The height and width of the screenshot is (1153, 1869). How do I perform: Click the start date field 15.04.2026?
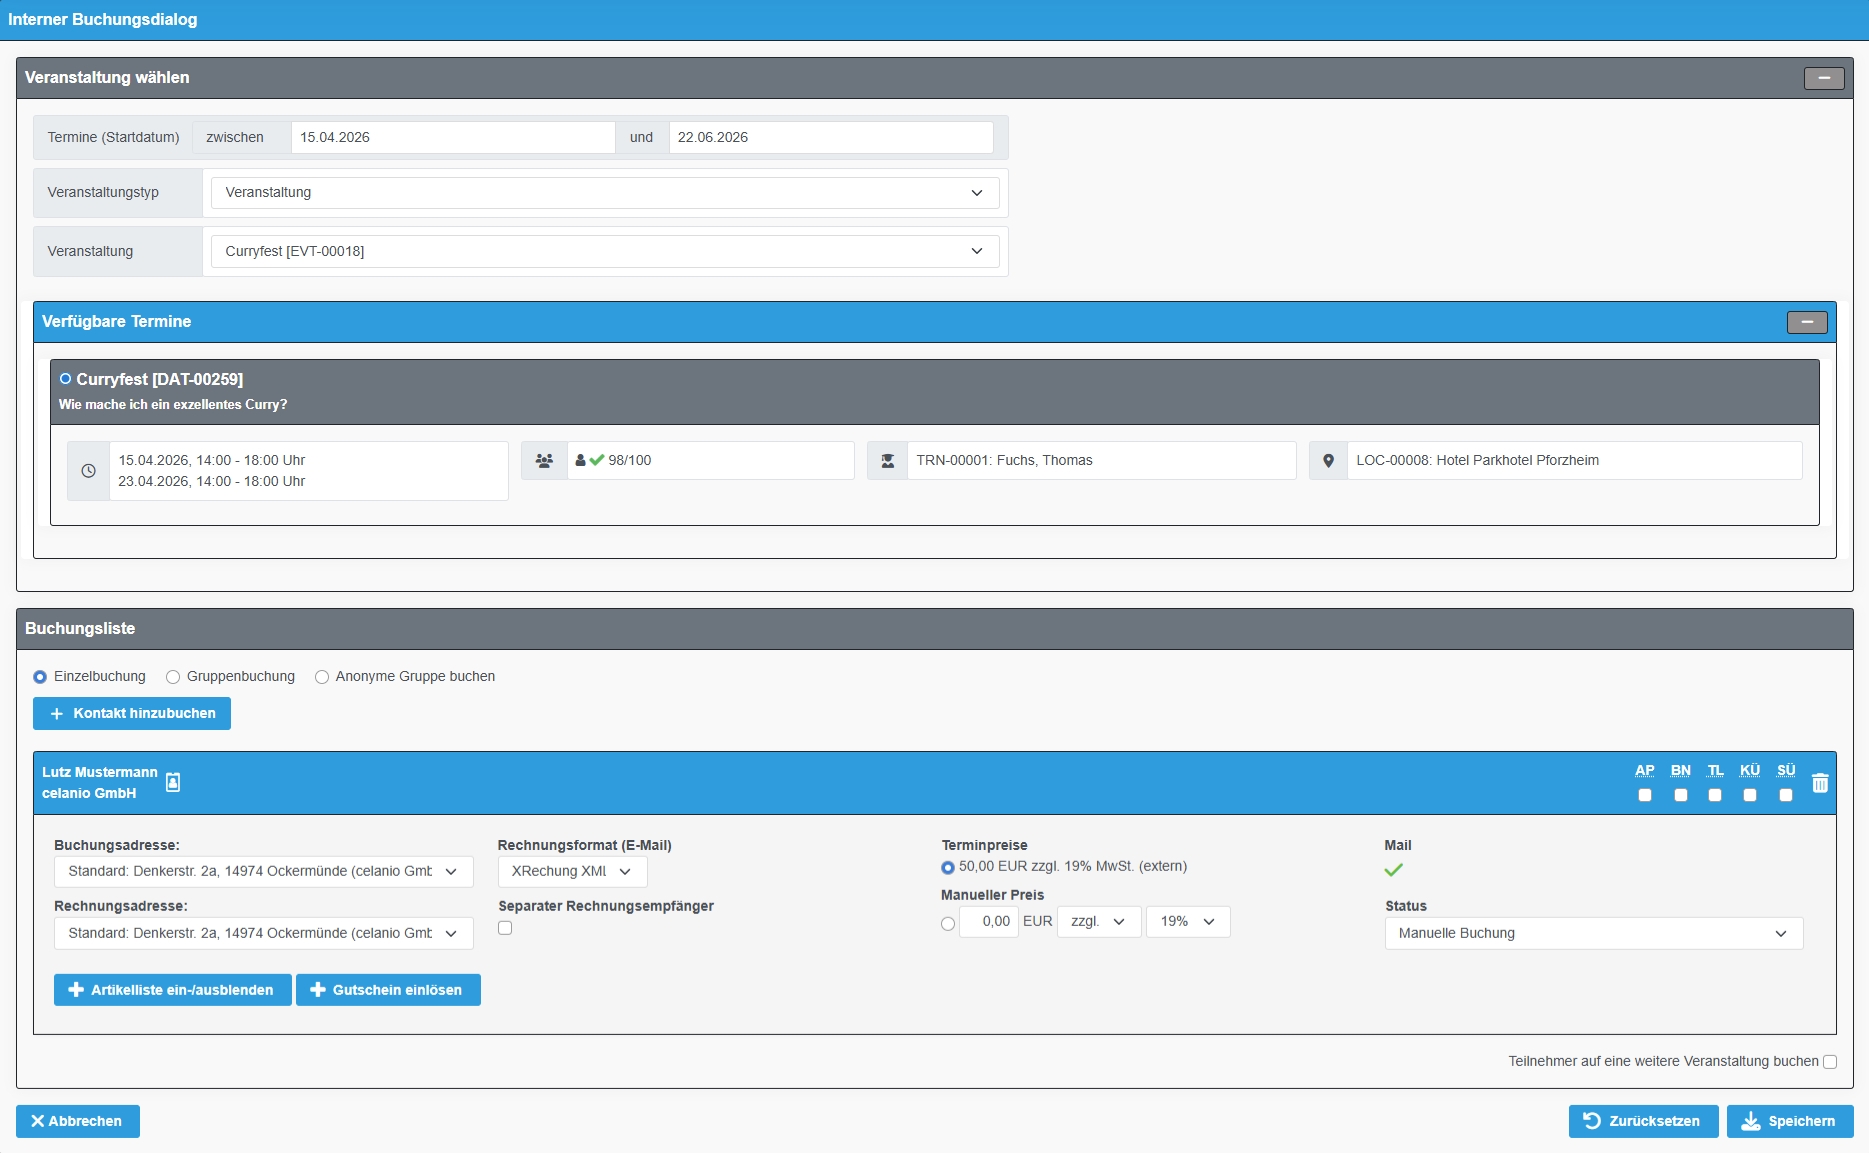(x=453, y=138)
